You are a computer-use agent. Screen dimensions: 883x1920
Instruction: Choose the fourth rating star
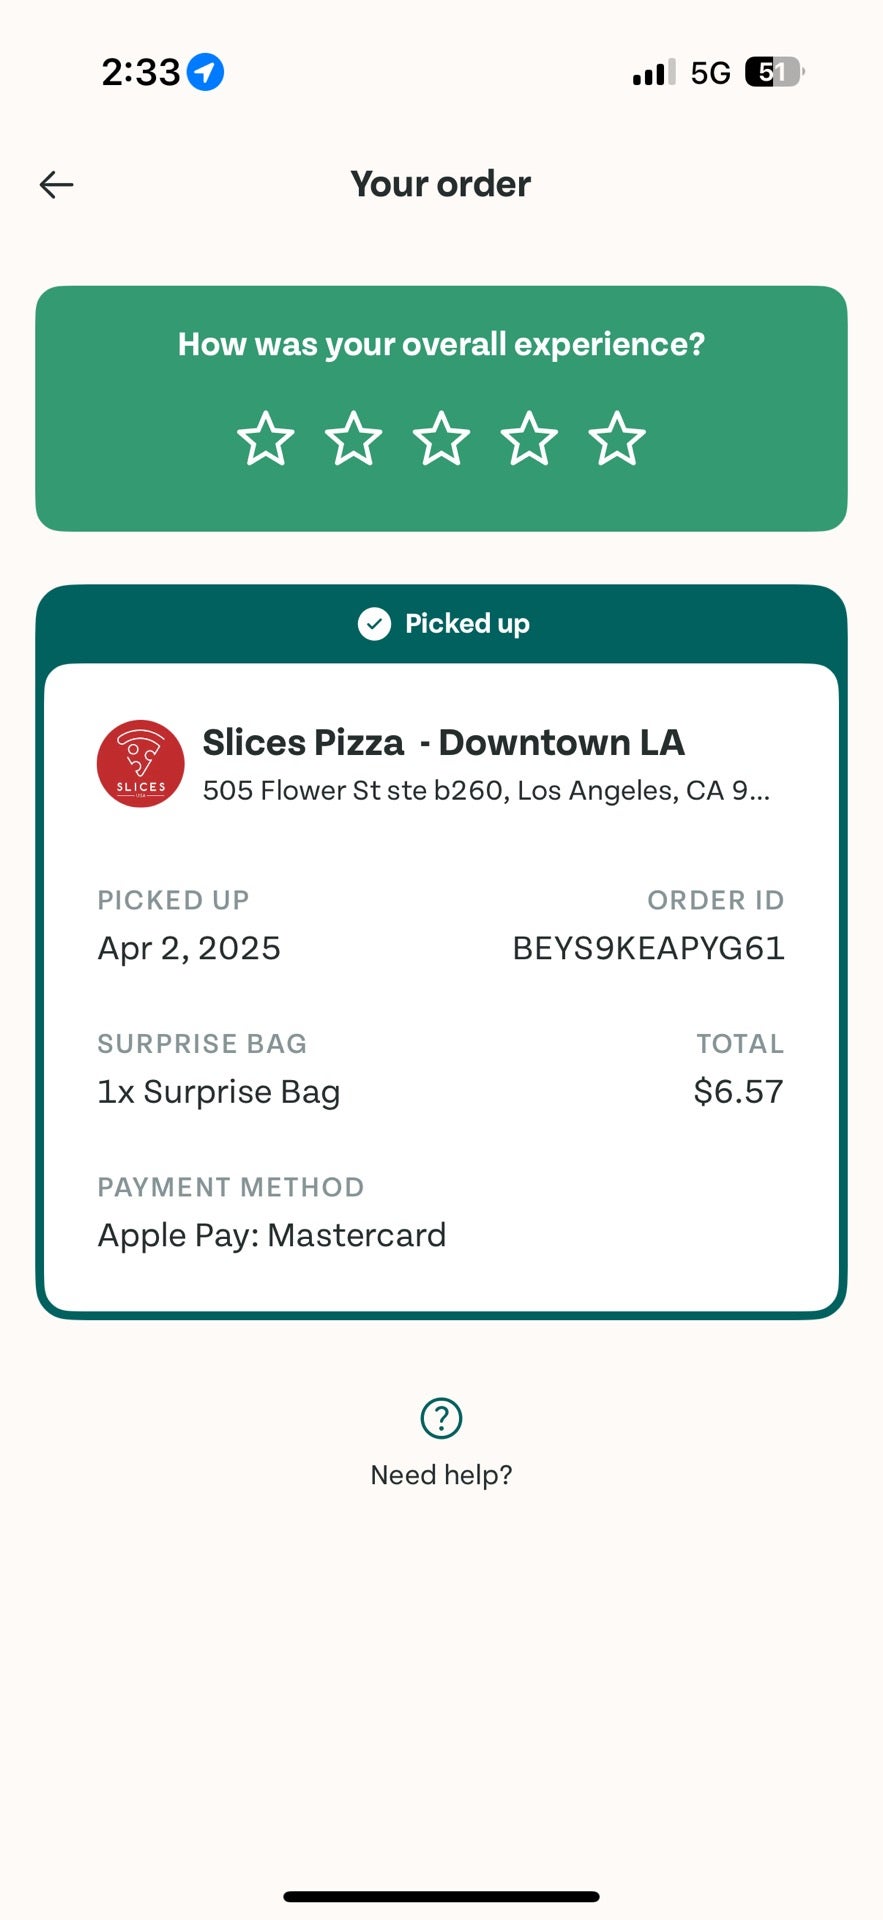[x=529, y=439]
